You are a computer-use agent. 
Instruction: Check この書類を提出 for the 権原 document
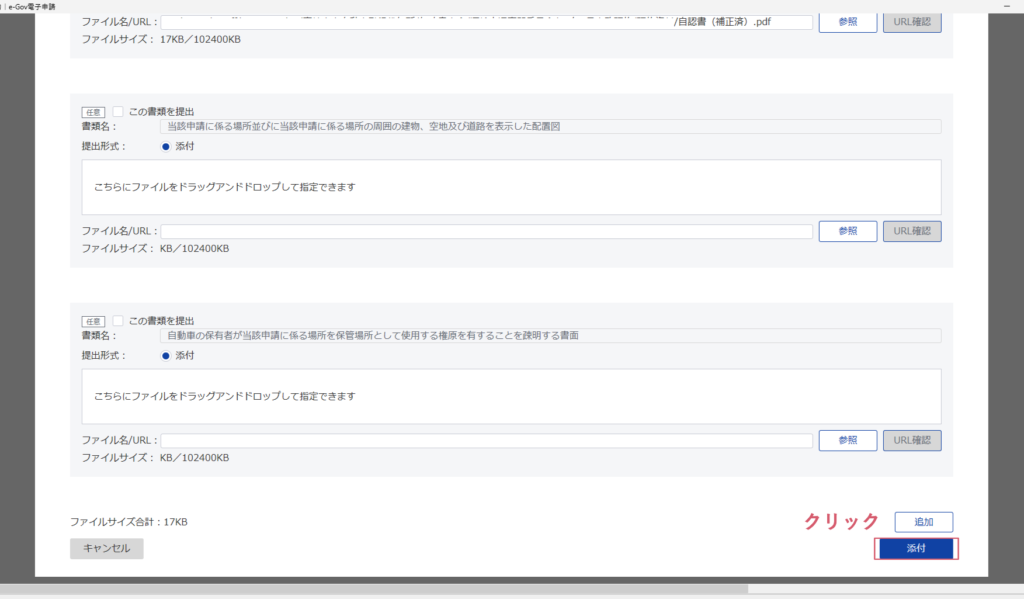point(118,321)
